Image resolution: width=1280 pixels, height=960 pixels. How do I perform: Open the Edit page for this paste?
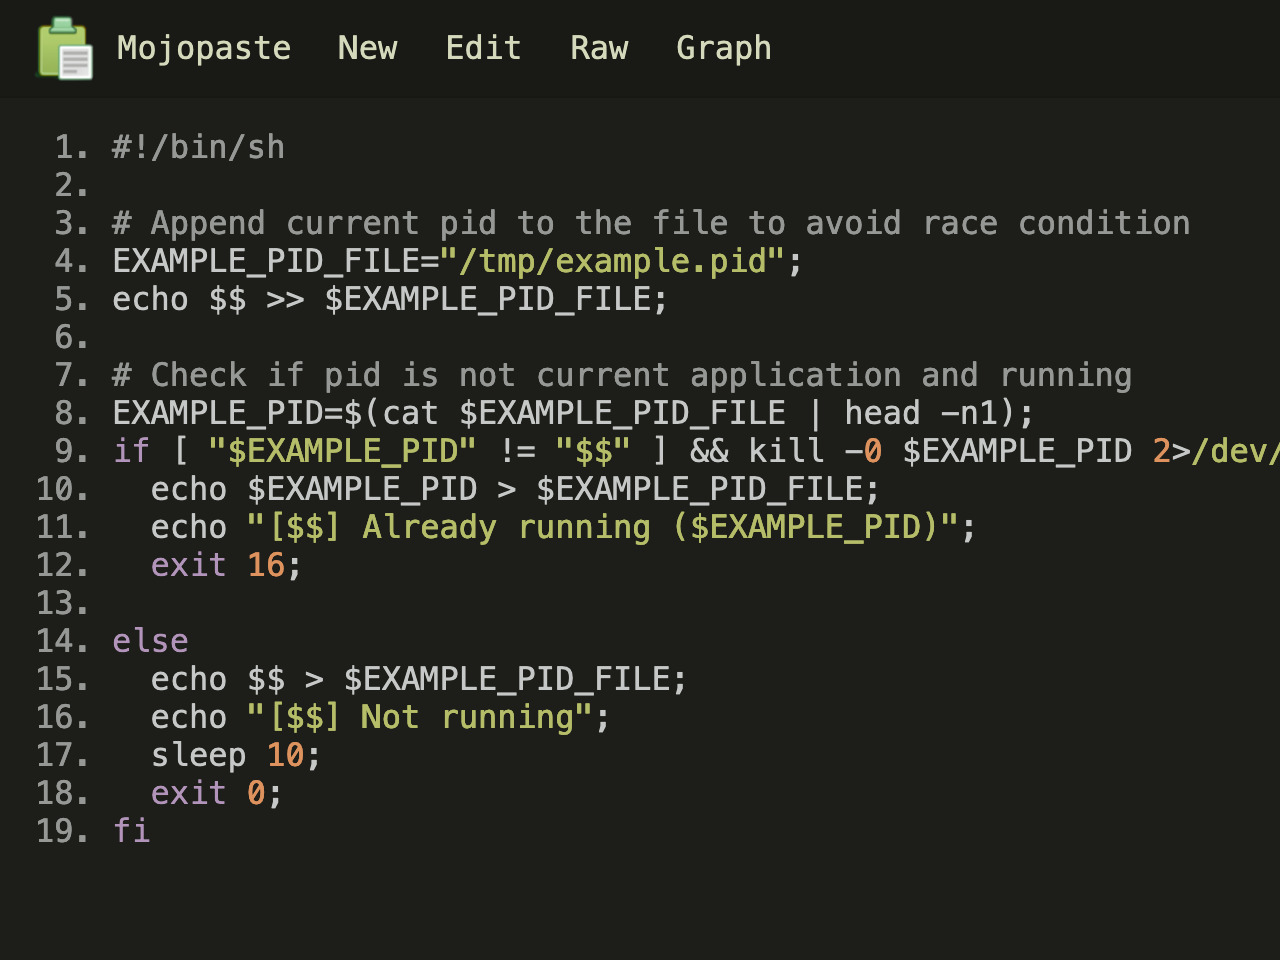pos(483,48)
